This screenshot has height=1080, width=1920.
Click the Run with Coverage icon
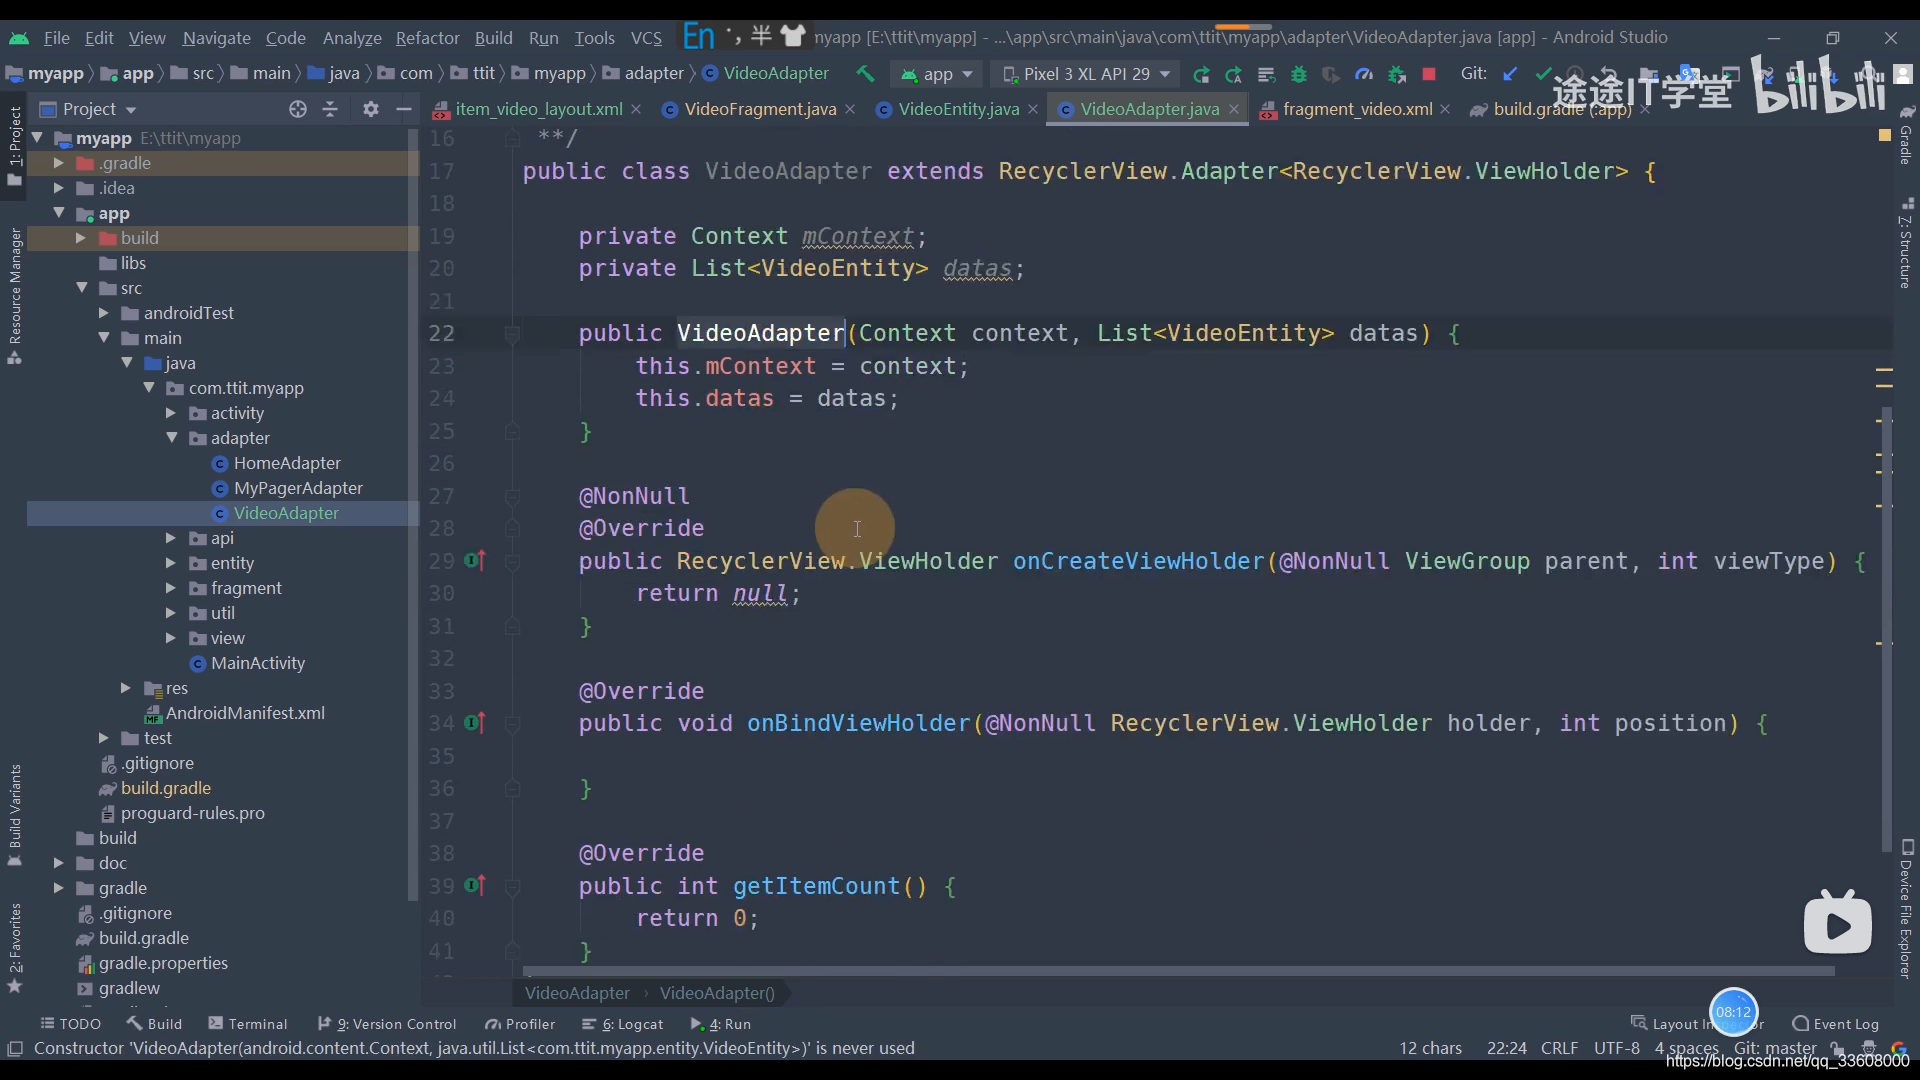1331,74
